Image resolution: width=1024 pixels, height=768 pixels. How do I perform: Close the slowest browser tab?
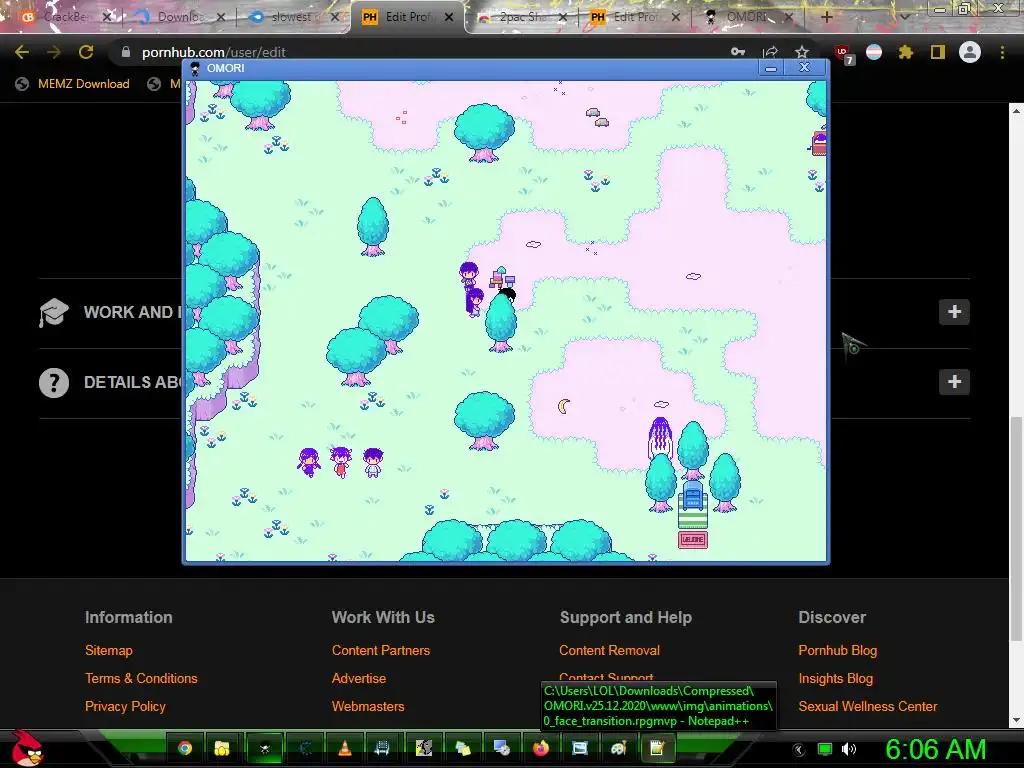[335, 18]
